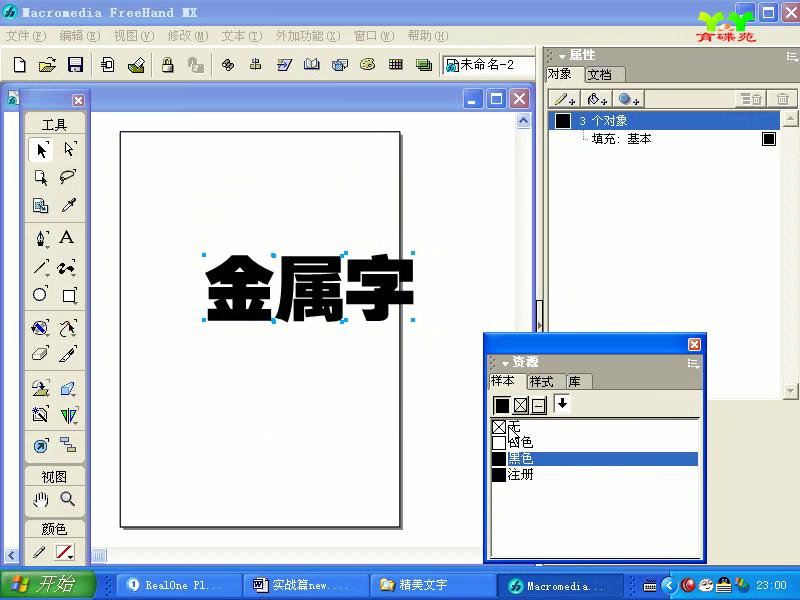Open the 资源 panel options menu
800x600 pixels.
pyautogui.click(x=693, y=363)
